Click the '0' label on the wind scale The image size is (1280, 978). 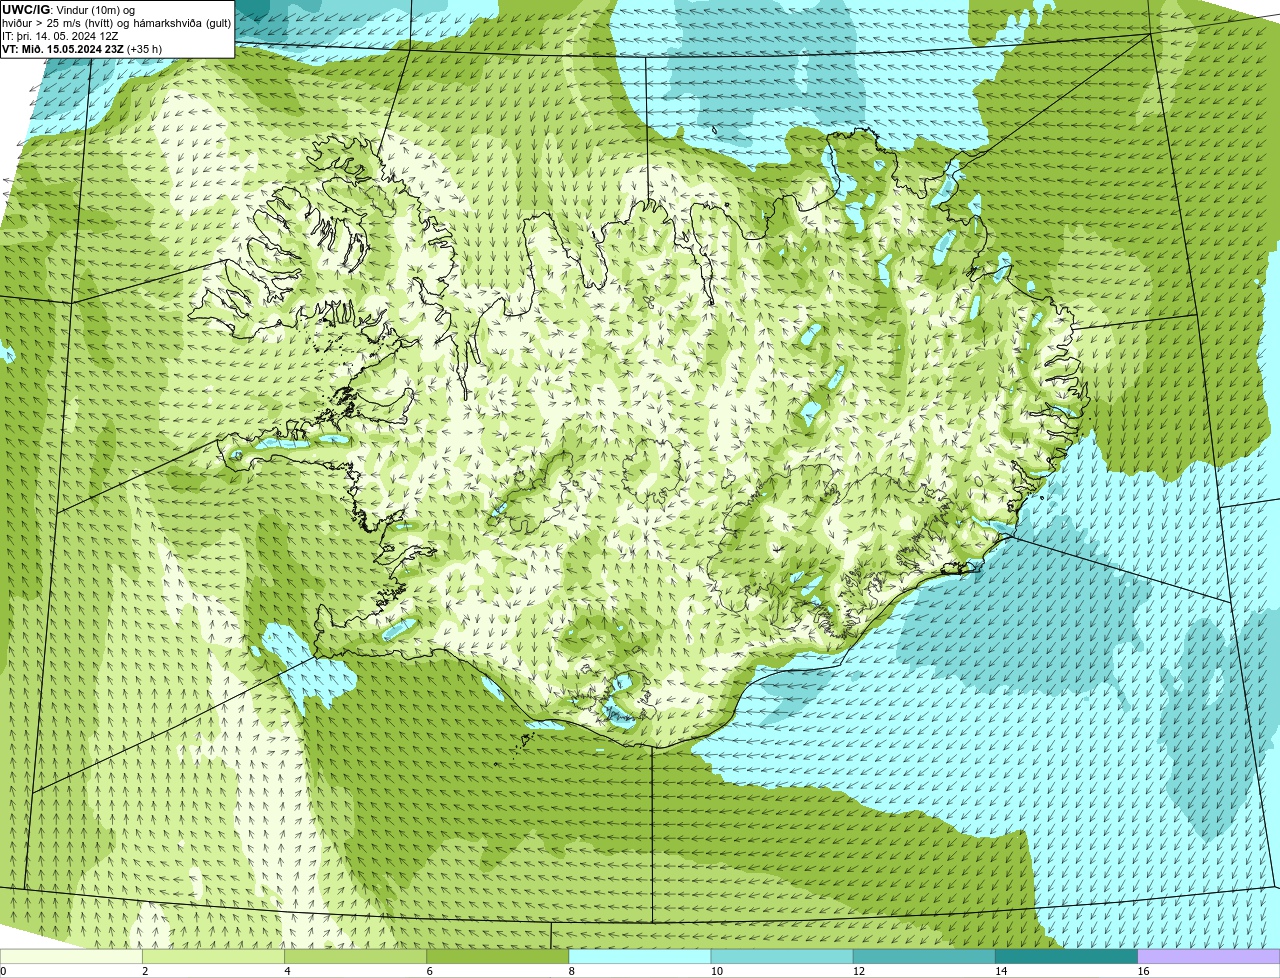pos(3,971)
